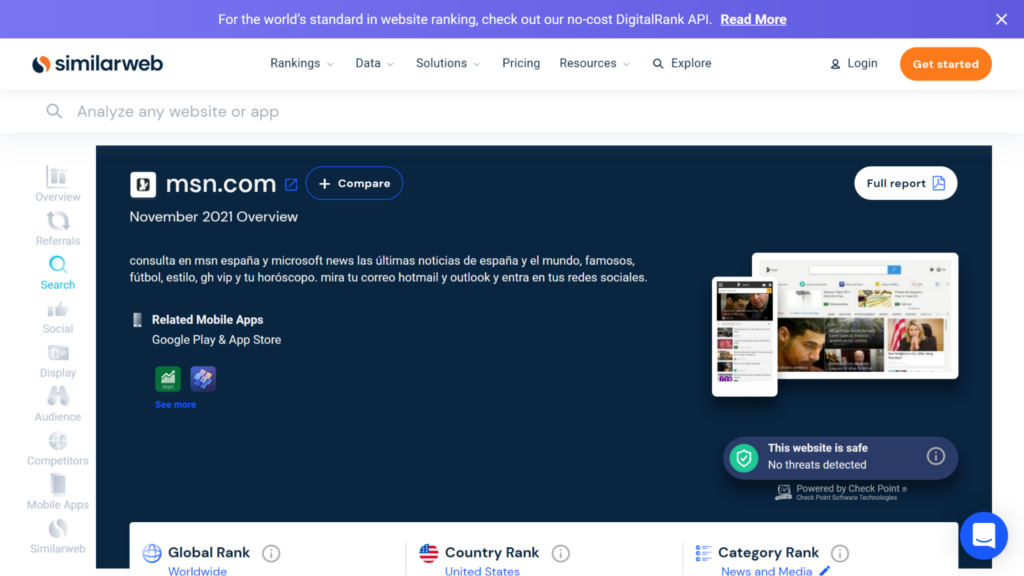Expand the Solutions menu
The width and height of the screenshot is (1024, 576).
coord(448,63)
